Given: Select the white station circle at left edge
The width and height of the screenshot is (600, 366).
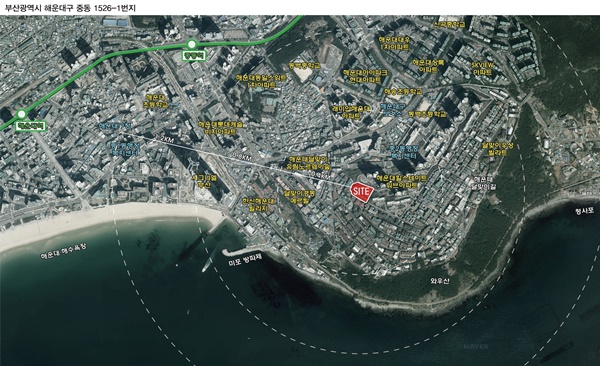Looking at the screenshot, I should [x=22, y=114].
